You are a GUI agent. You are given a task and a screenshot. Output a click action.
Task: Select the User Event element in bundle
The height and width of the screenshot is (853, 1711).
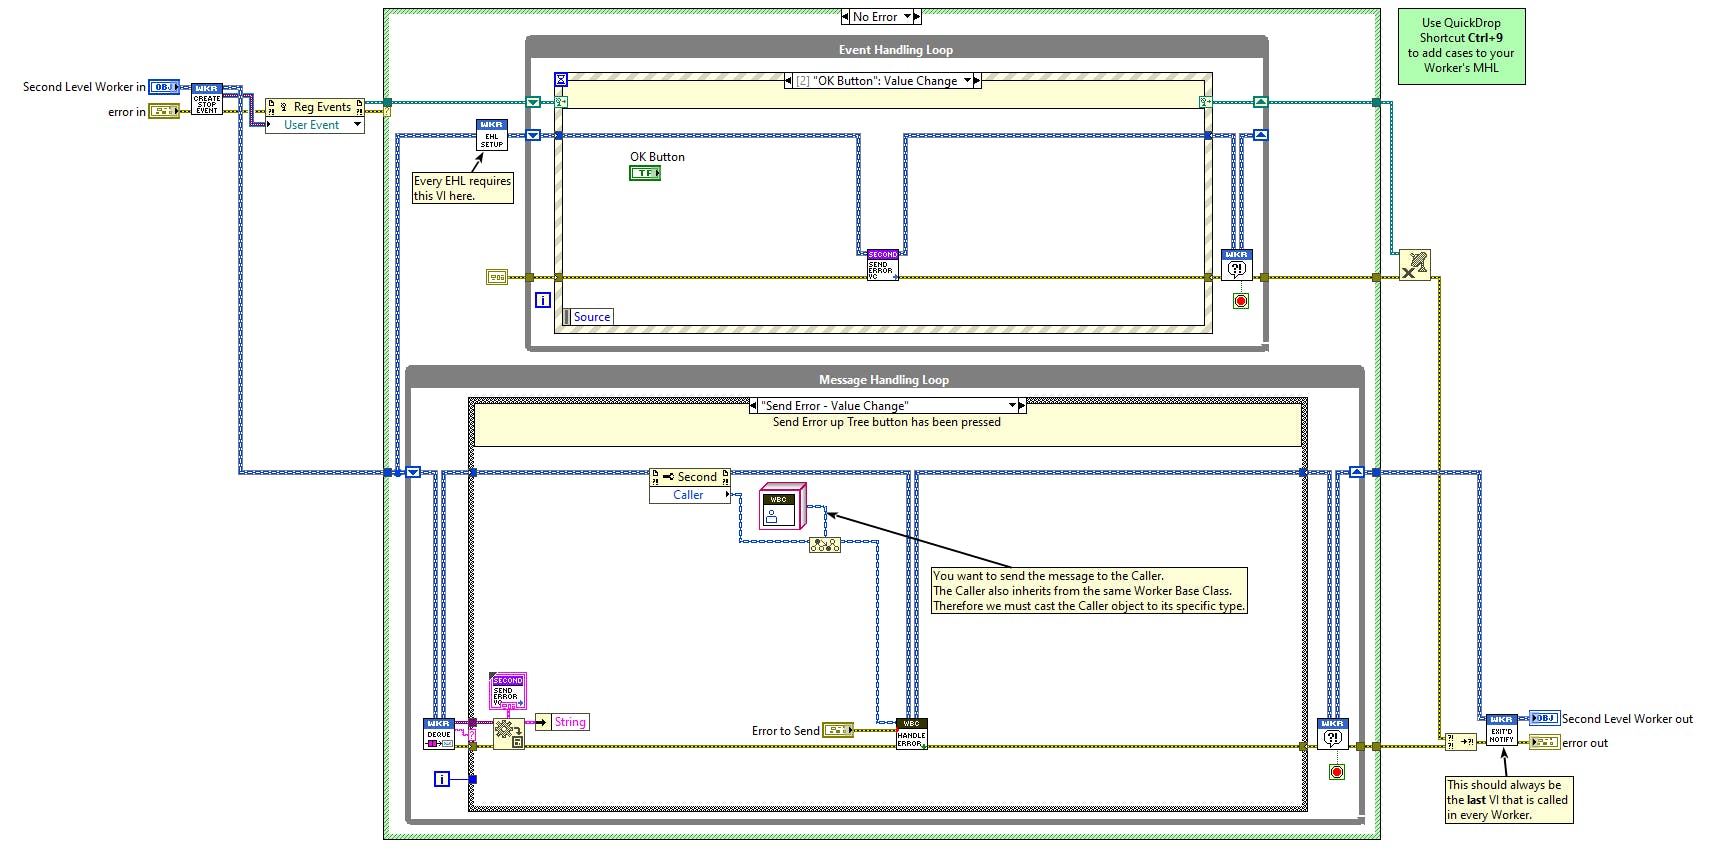point(314,125)
